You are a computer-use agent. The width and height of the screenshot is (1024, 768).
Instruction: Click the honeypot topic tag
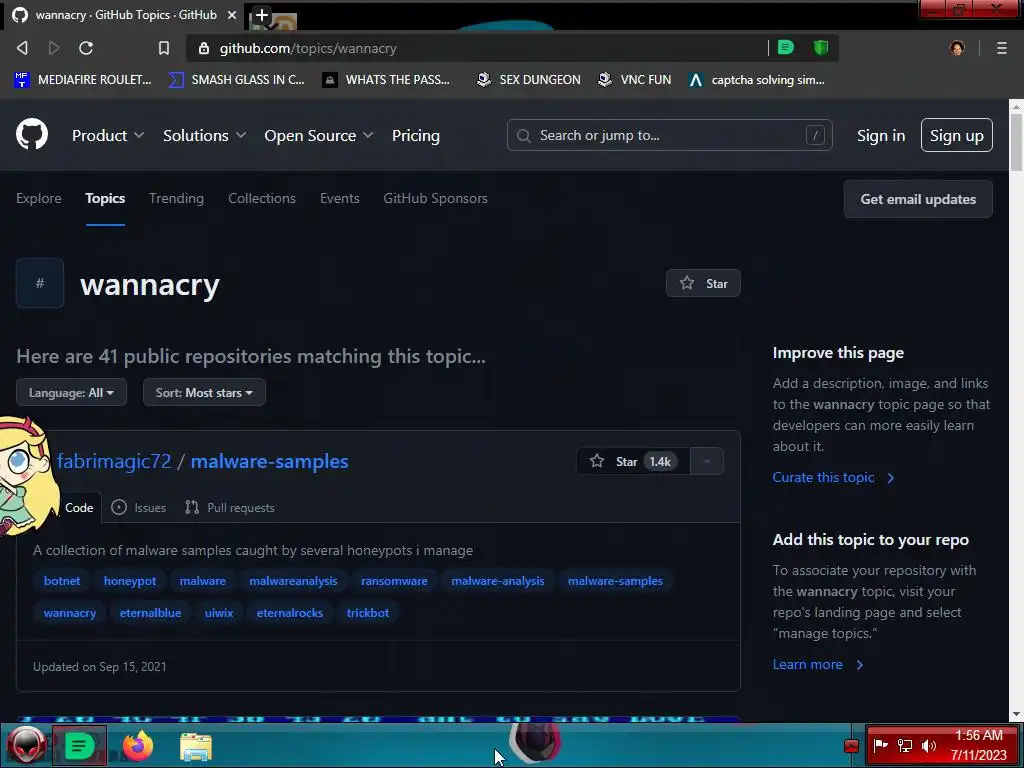click(x=130, y=581)
